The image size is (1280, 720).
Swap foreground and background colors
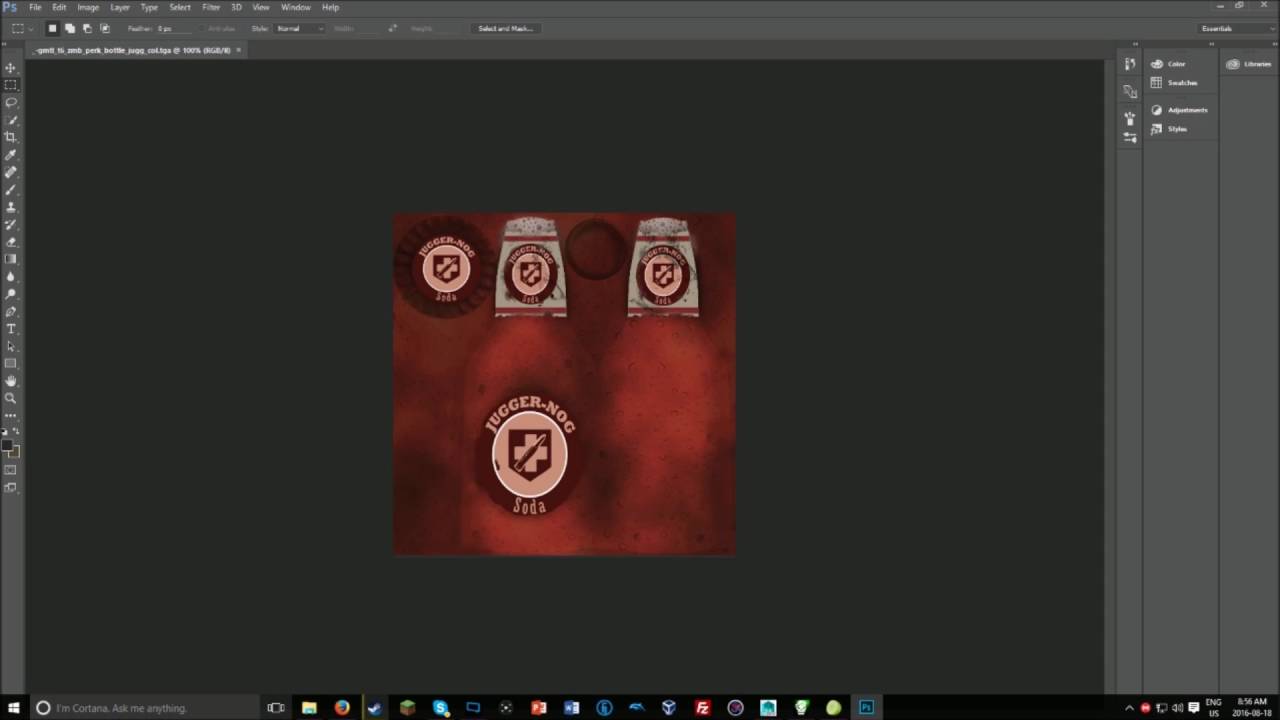pyautogui.click(x=16, y=431)
